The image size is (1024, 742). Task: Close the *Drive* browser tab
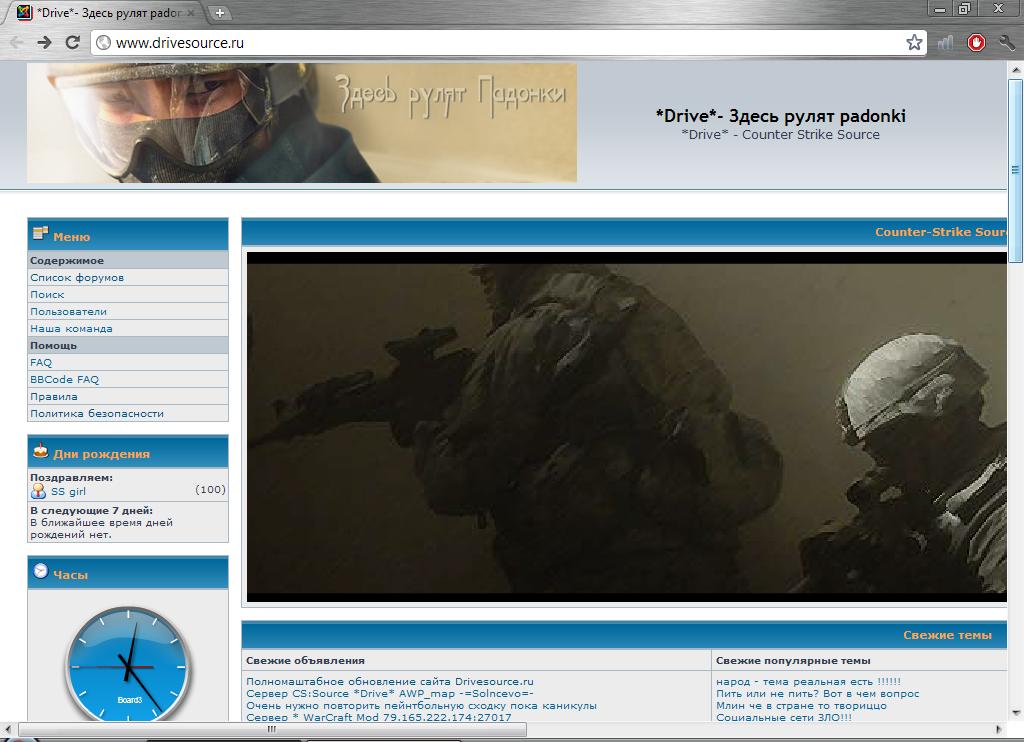coord(191,13)
